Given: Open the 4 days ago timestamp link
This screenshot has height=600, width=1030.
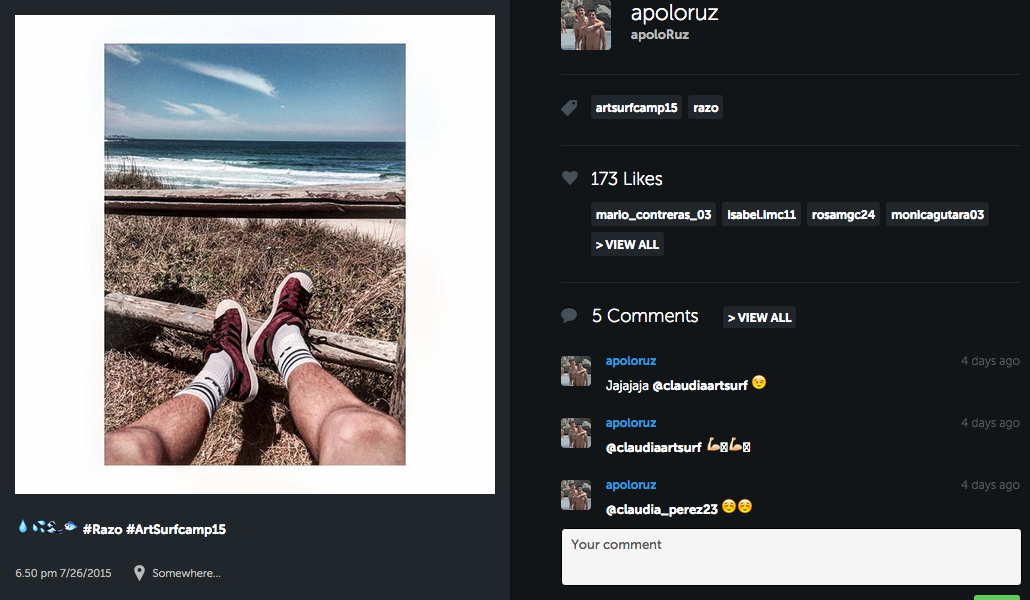Looking at the screenshot, I should click(x=990, y=360).
